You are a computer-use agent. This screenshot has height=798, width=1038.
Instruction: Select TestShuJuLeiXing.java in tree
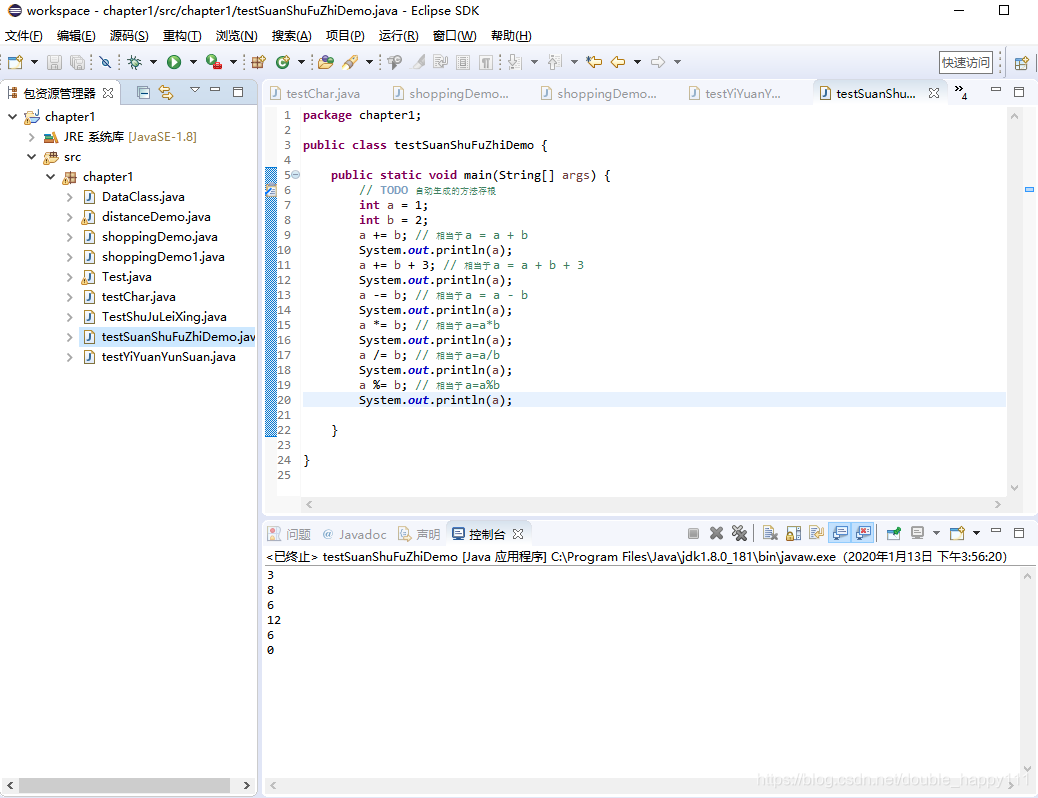point(164,317)
